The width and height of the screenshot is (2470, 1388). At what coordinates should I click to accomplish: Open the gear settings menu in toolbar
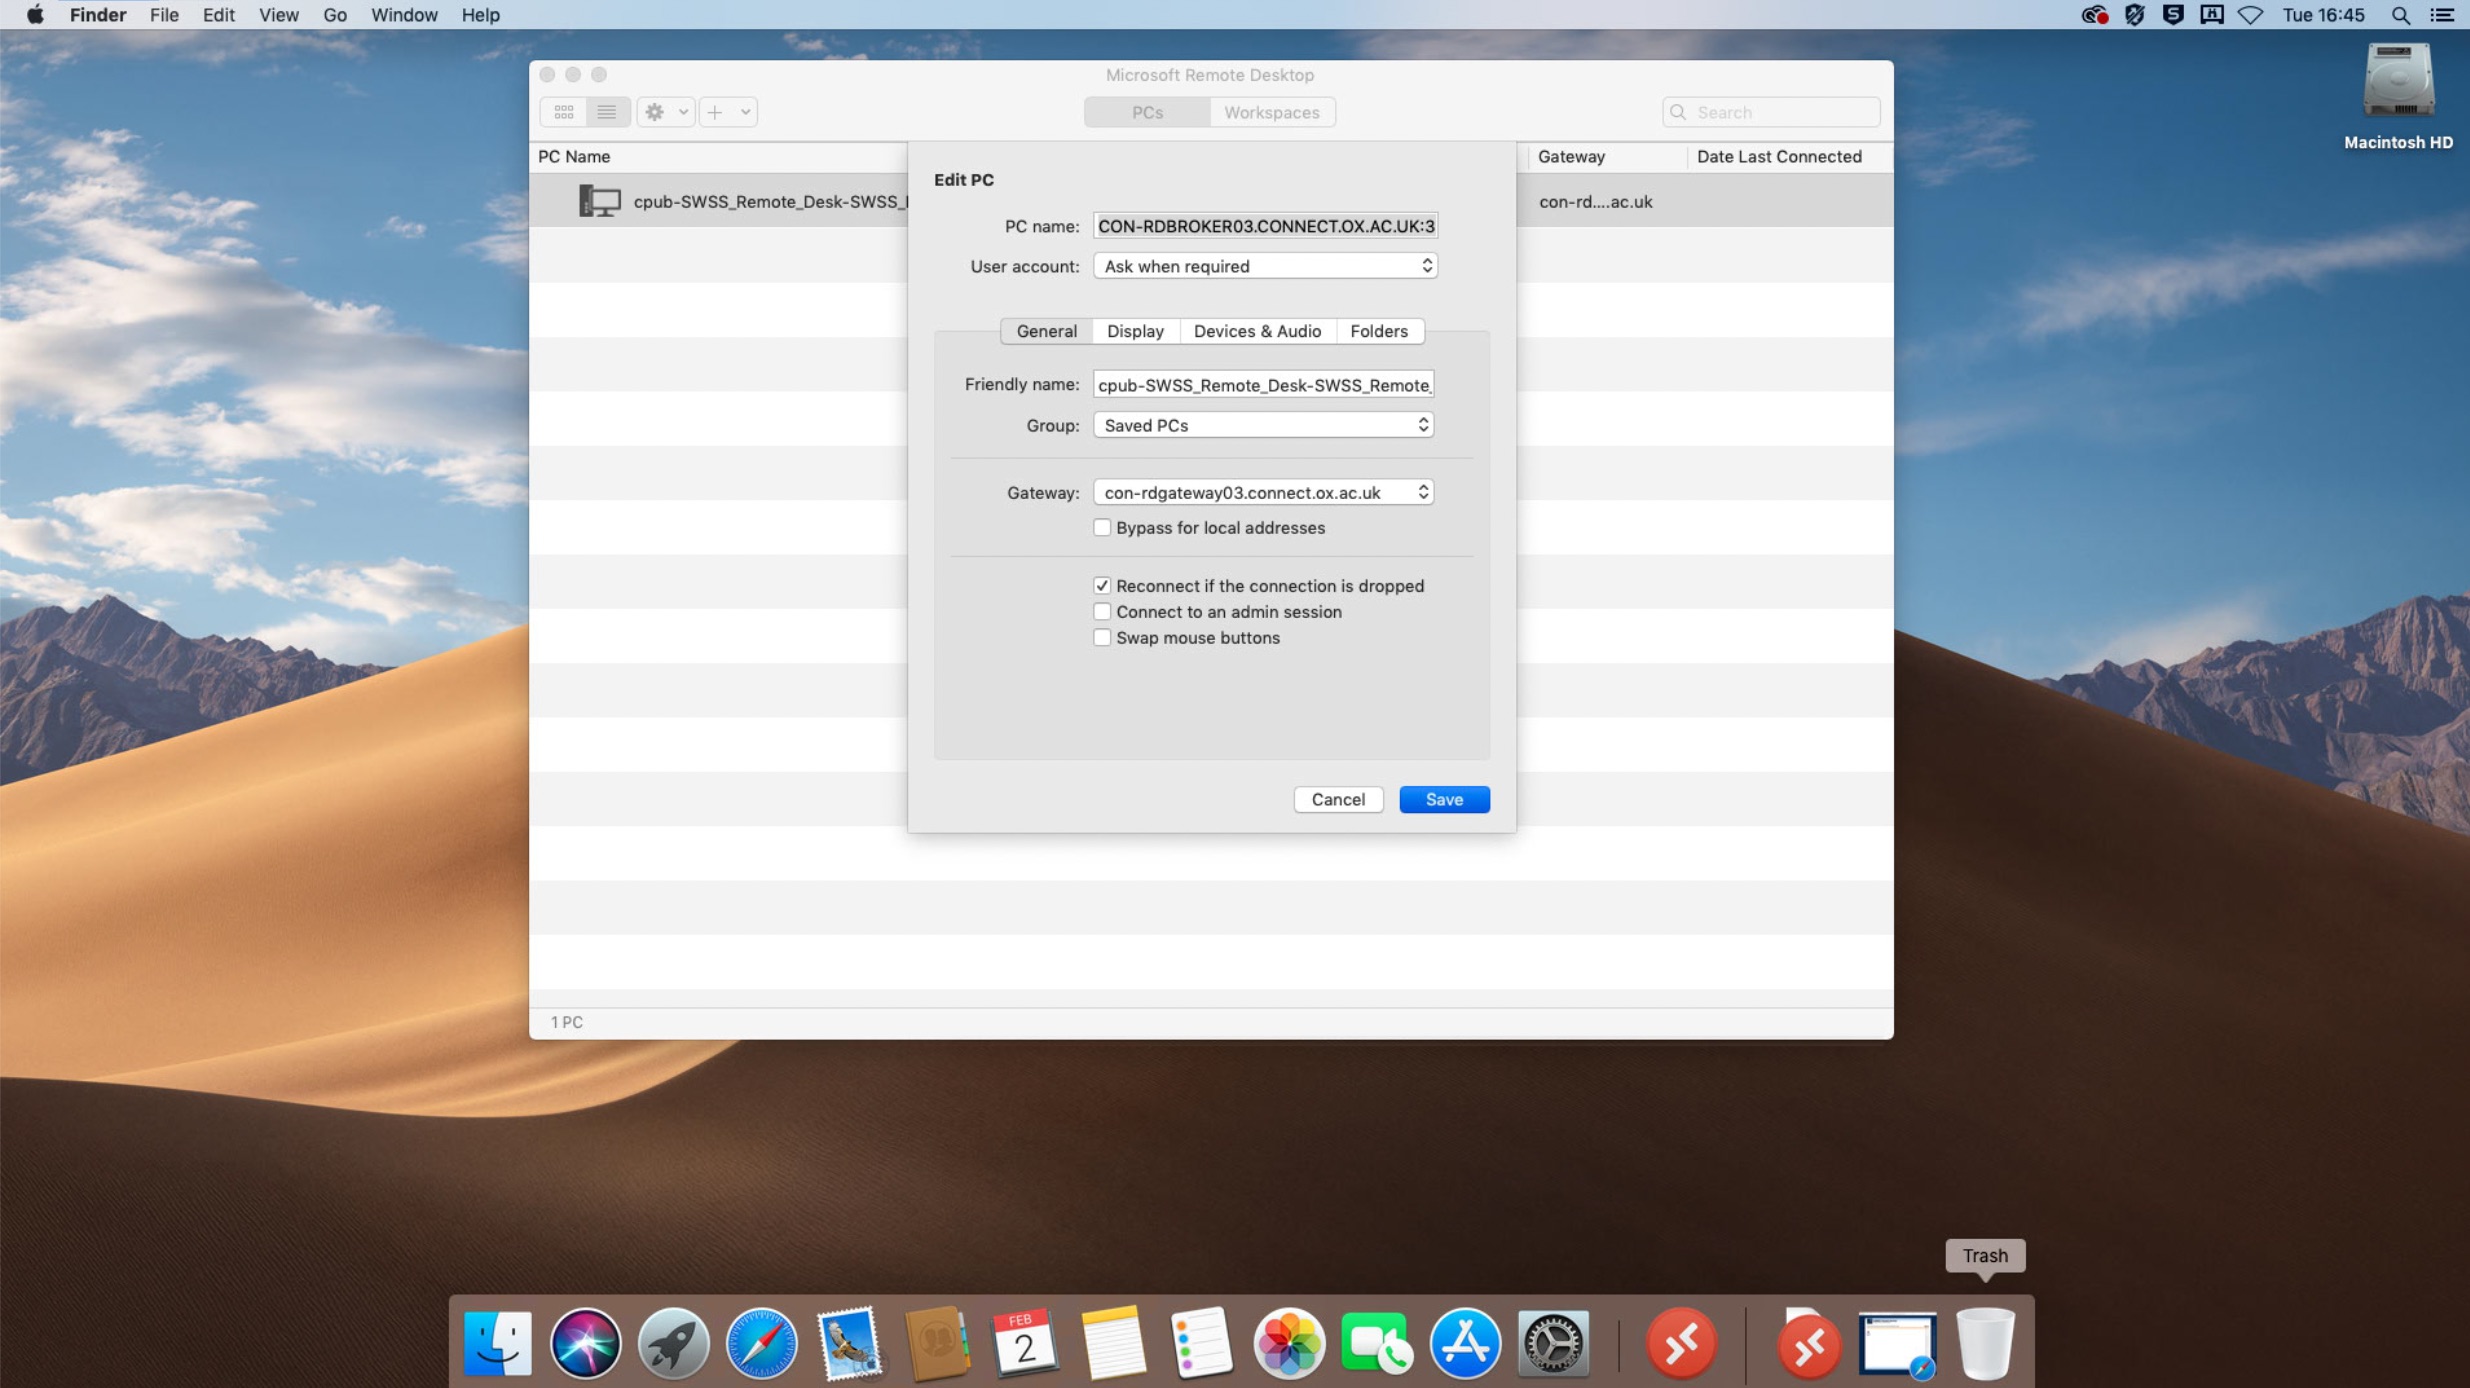(x=665, y=112)
